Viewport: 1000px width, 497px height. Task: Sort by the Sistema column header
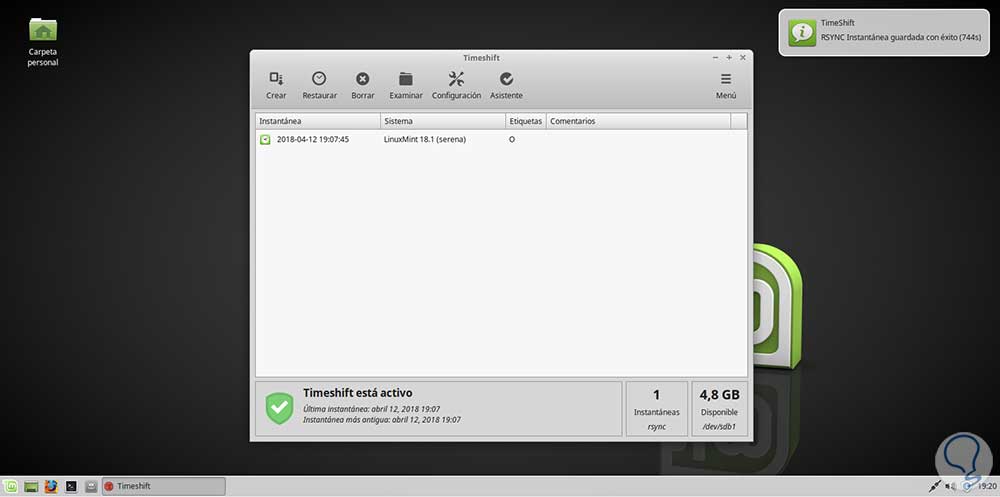pos(443,121)
